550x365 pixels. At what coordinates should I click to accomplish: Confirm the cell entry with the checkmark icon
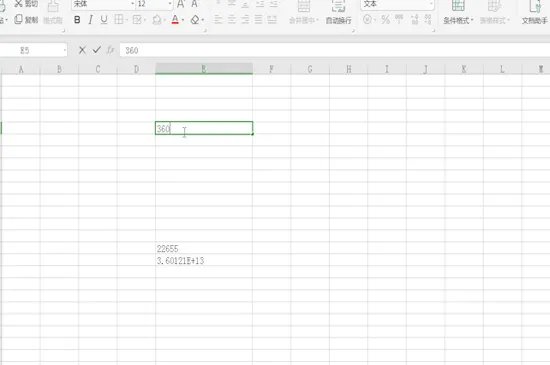point(97,50)
